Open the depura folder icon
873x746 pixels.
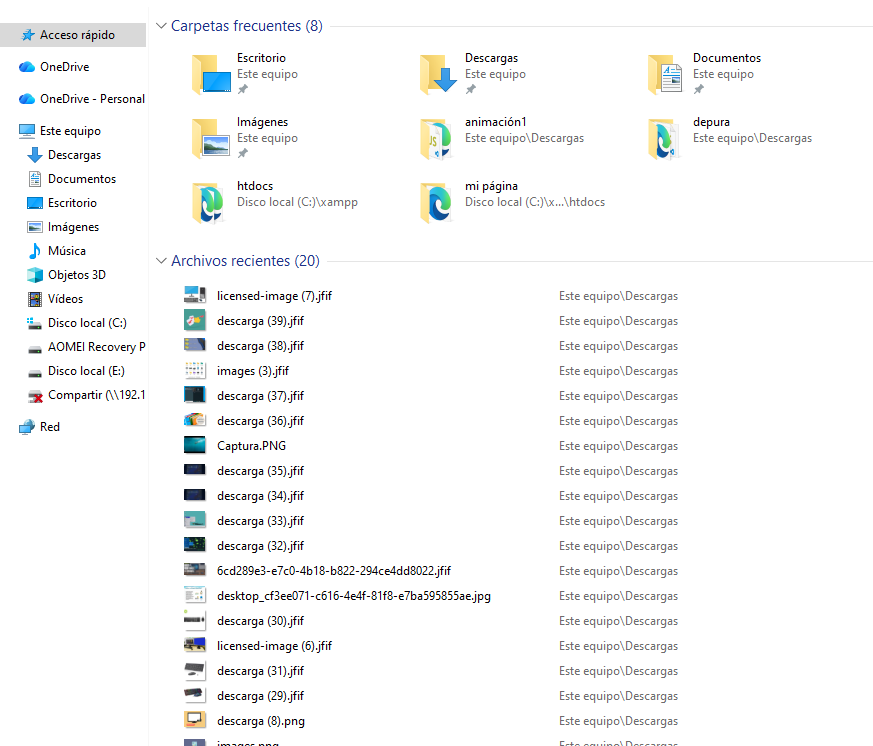[x=666, y=139]
